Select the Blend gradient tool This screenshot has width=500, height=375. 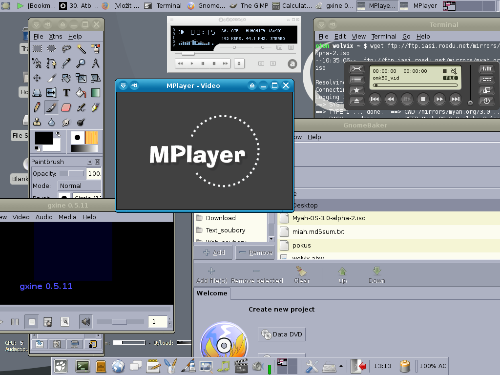pyautogui.click(x=95, y=93)
